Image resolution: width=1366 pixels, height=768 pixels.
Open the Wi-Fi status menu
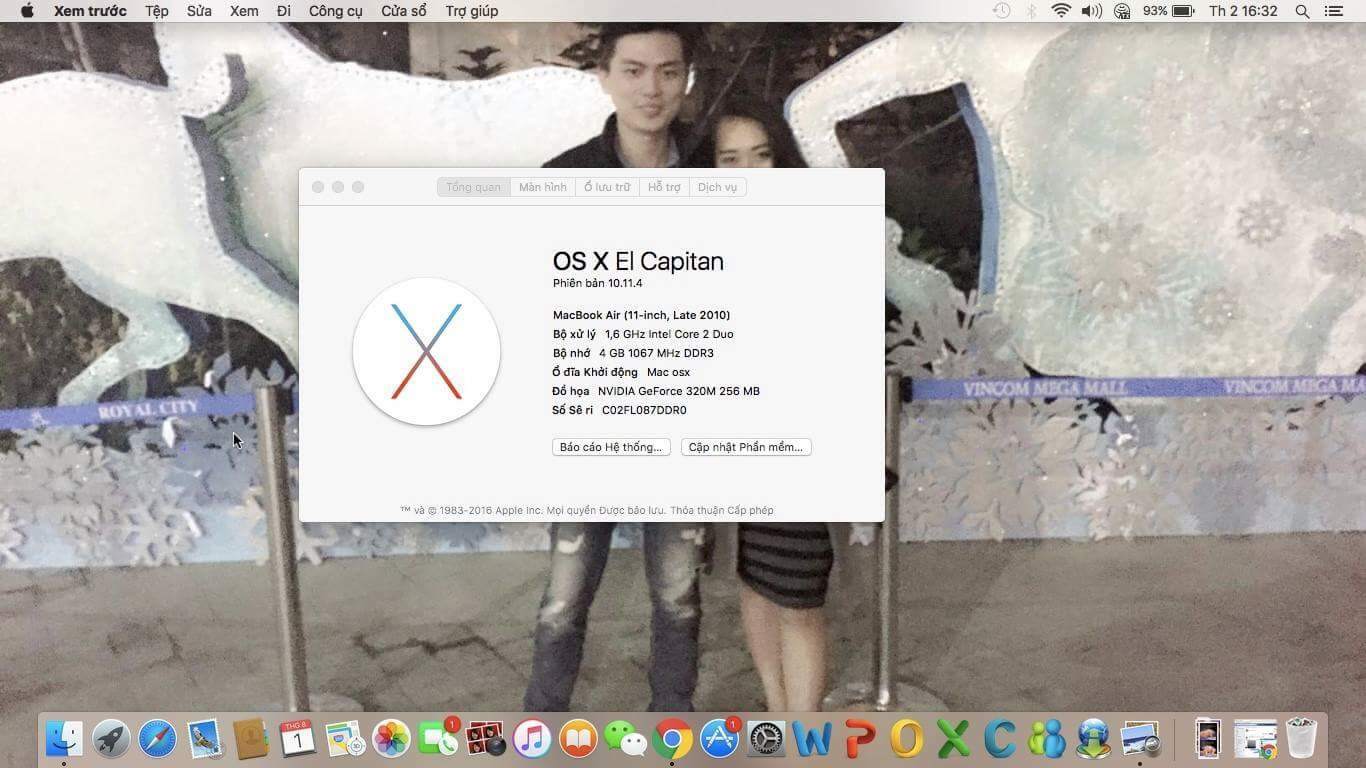(1061, 11)
